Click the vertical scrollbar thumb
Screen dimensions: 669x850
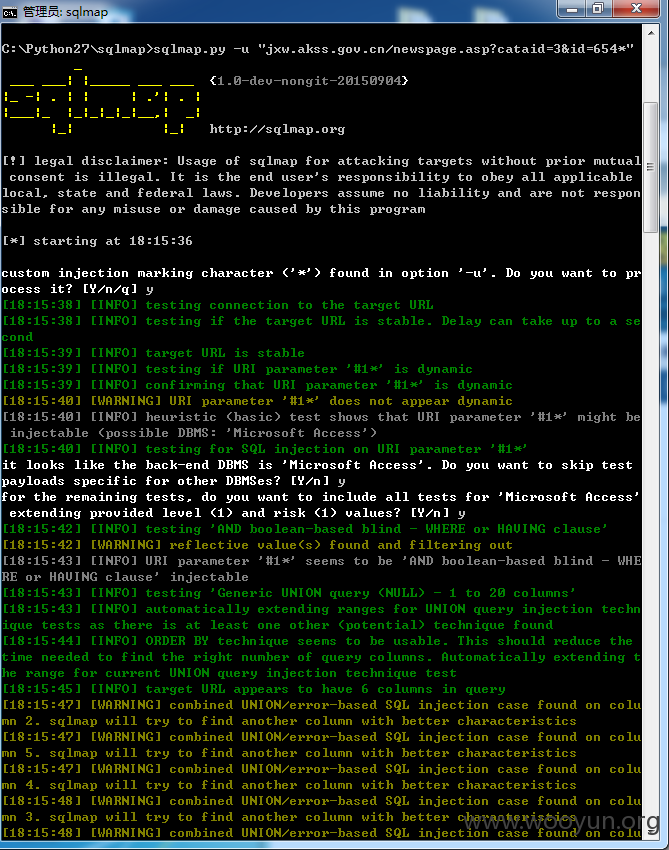click(x=651, y=167)
